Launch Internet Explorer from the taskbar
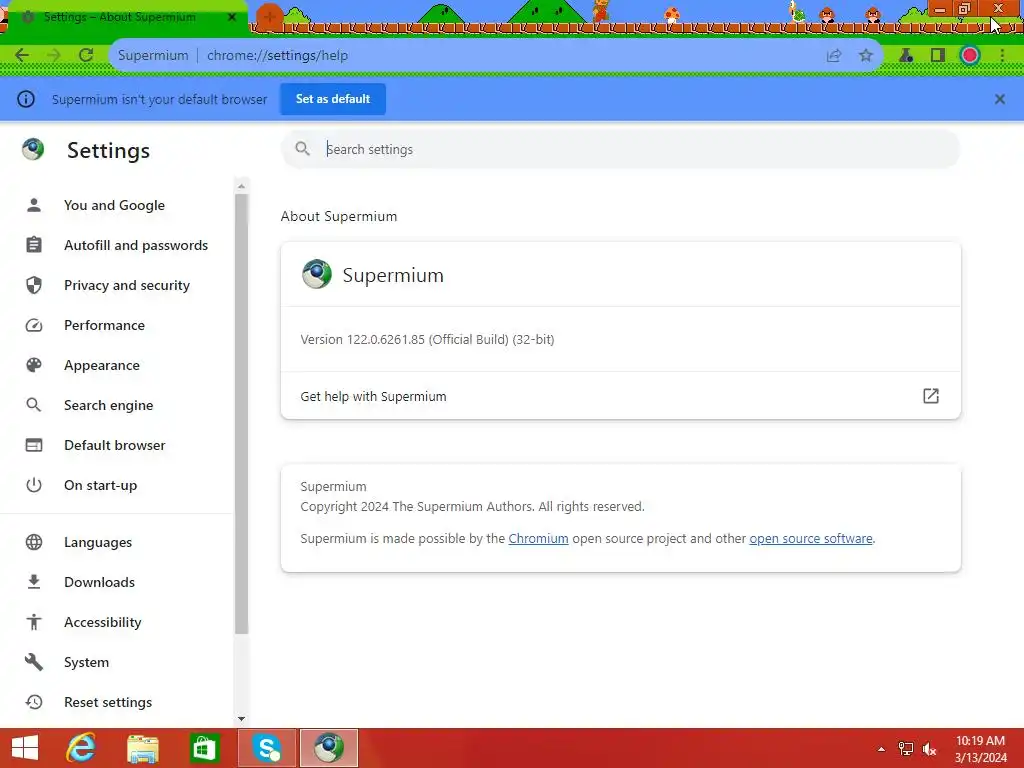Image resolution: width=1024 pixels, height=768 pixels. (x=81, y=748)
